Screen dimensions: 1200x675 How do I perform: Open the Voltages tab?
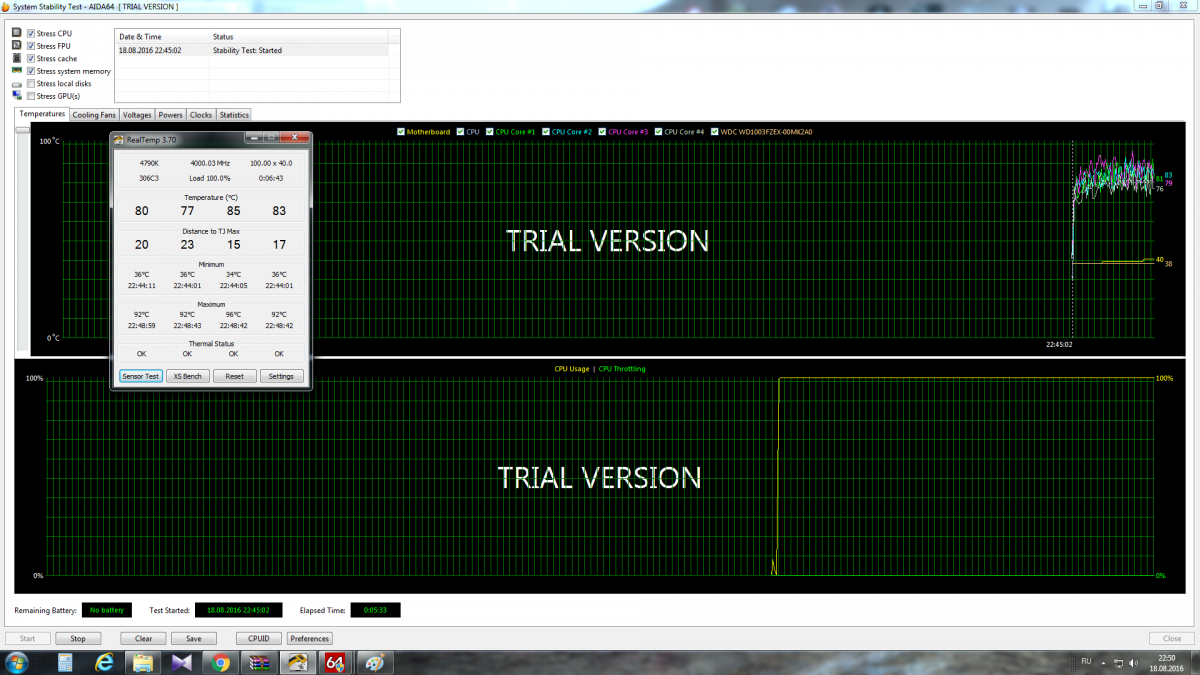137,115
